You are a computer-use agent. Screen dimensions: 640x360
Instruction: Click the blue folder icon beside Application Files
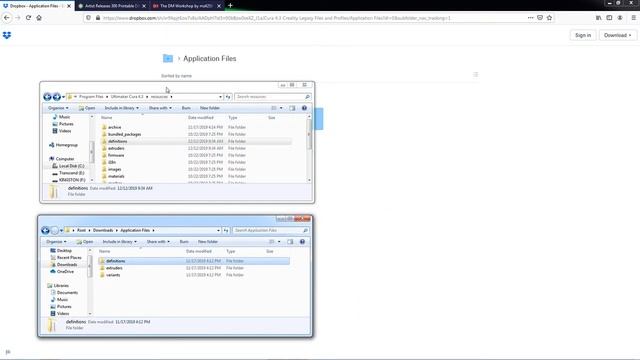[x=168, y=58]
